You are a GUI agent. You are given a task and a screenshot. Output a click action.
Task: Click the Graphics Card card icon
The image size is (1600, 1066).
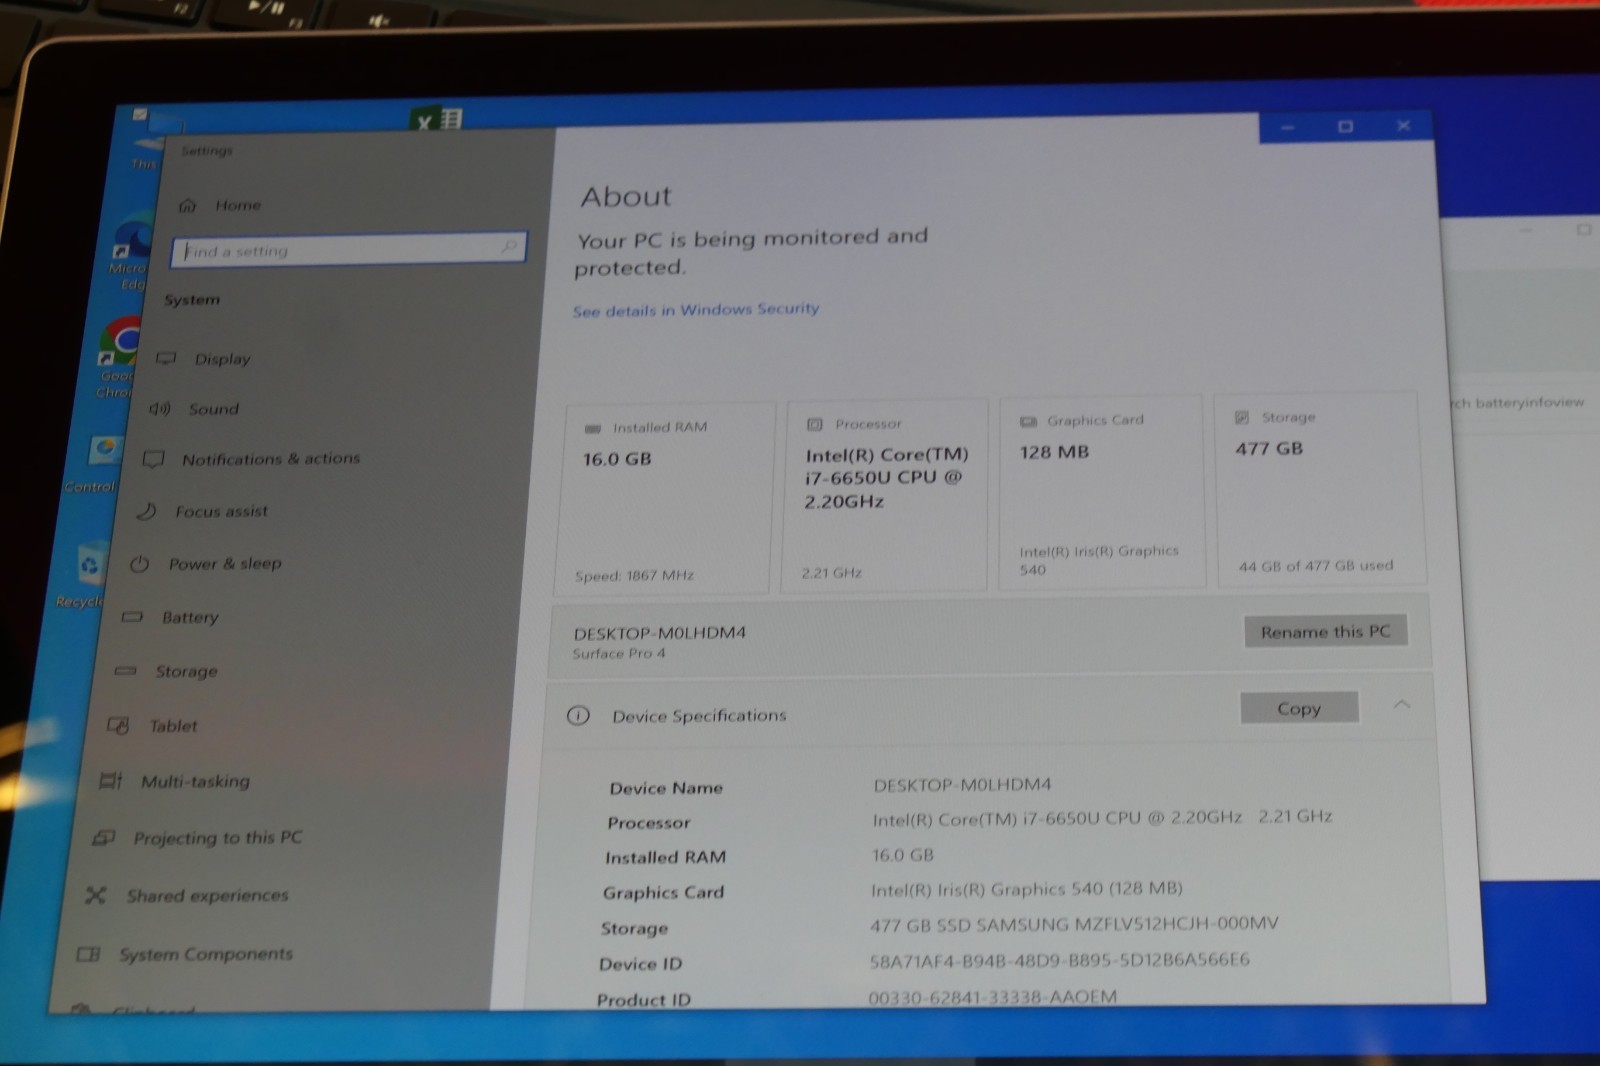coord(1028,421)
